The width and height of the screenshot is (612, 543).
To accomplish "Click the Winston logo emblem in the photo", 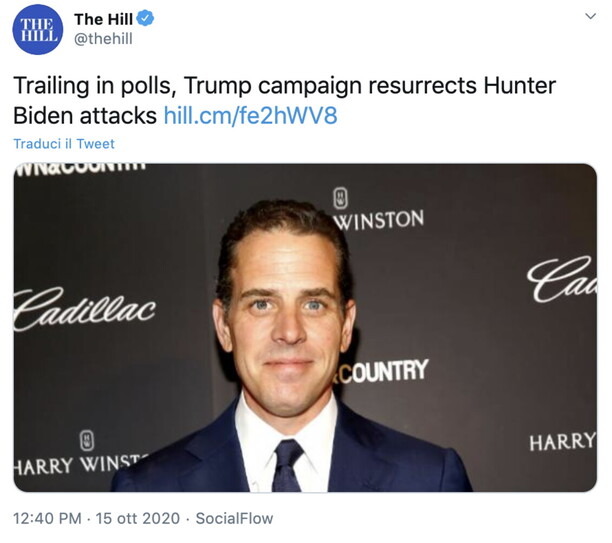I will click(x=341, y=199).
